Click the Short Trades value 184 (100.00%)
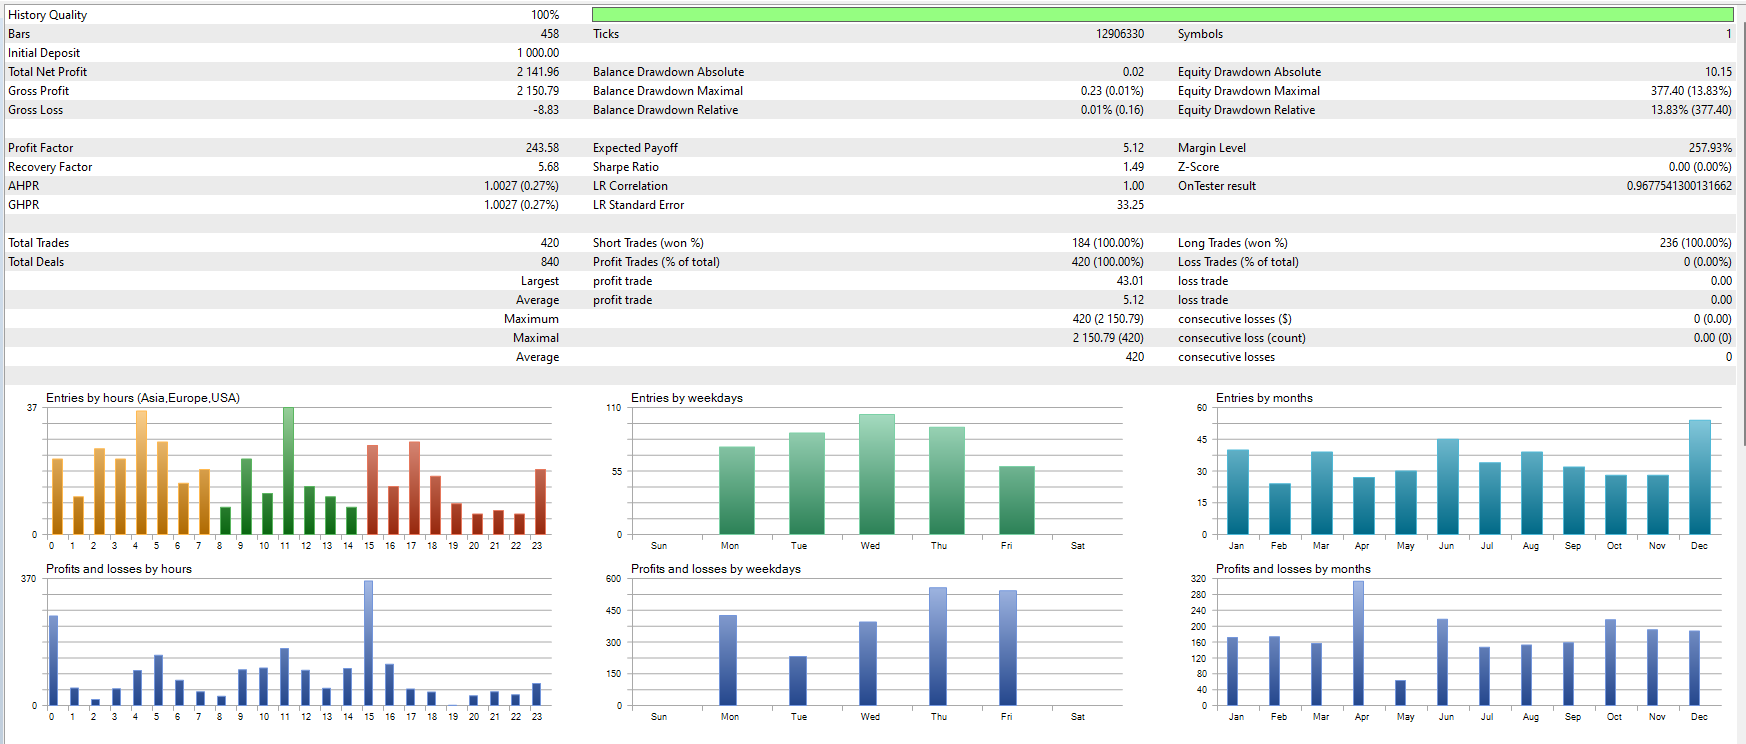Viewport: 1746px width, 744px height. click(x=1108, y=243)
